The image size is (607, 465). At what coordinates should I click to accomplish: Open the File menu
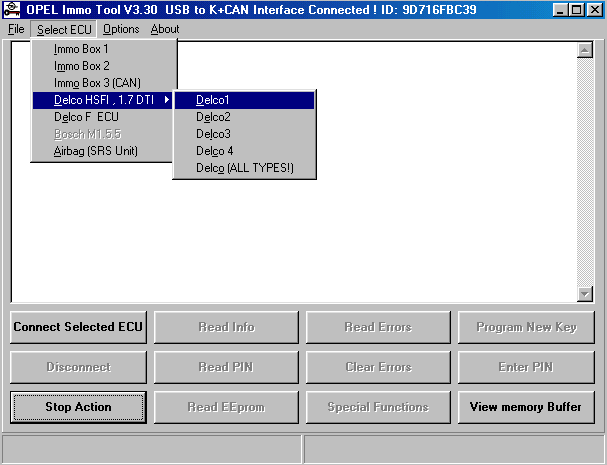click(16, 29)
